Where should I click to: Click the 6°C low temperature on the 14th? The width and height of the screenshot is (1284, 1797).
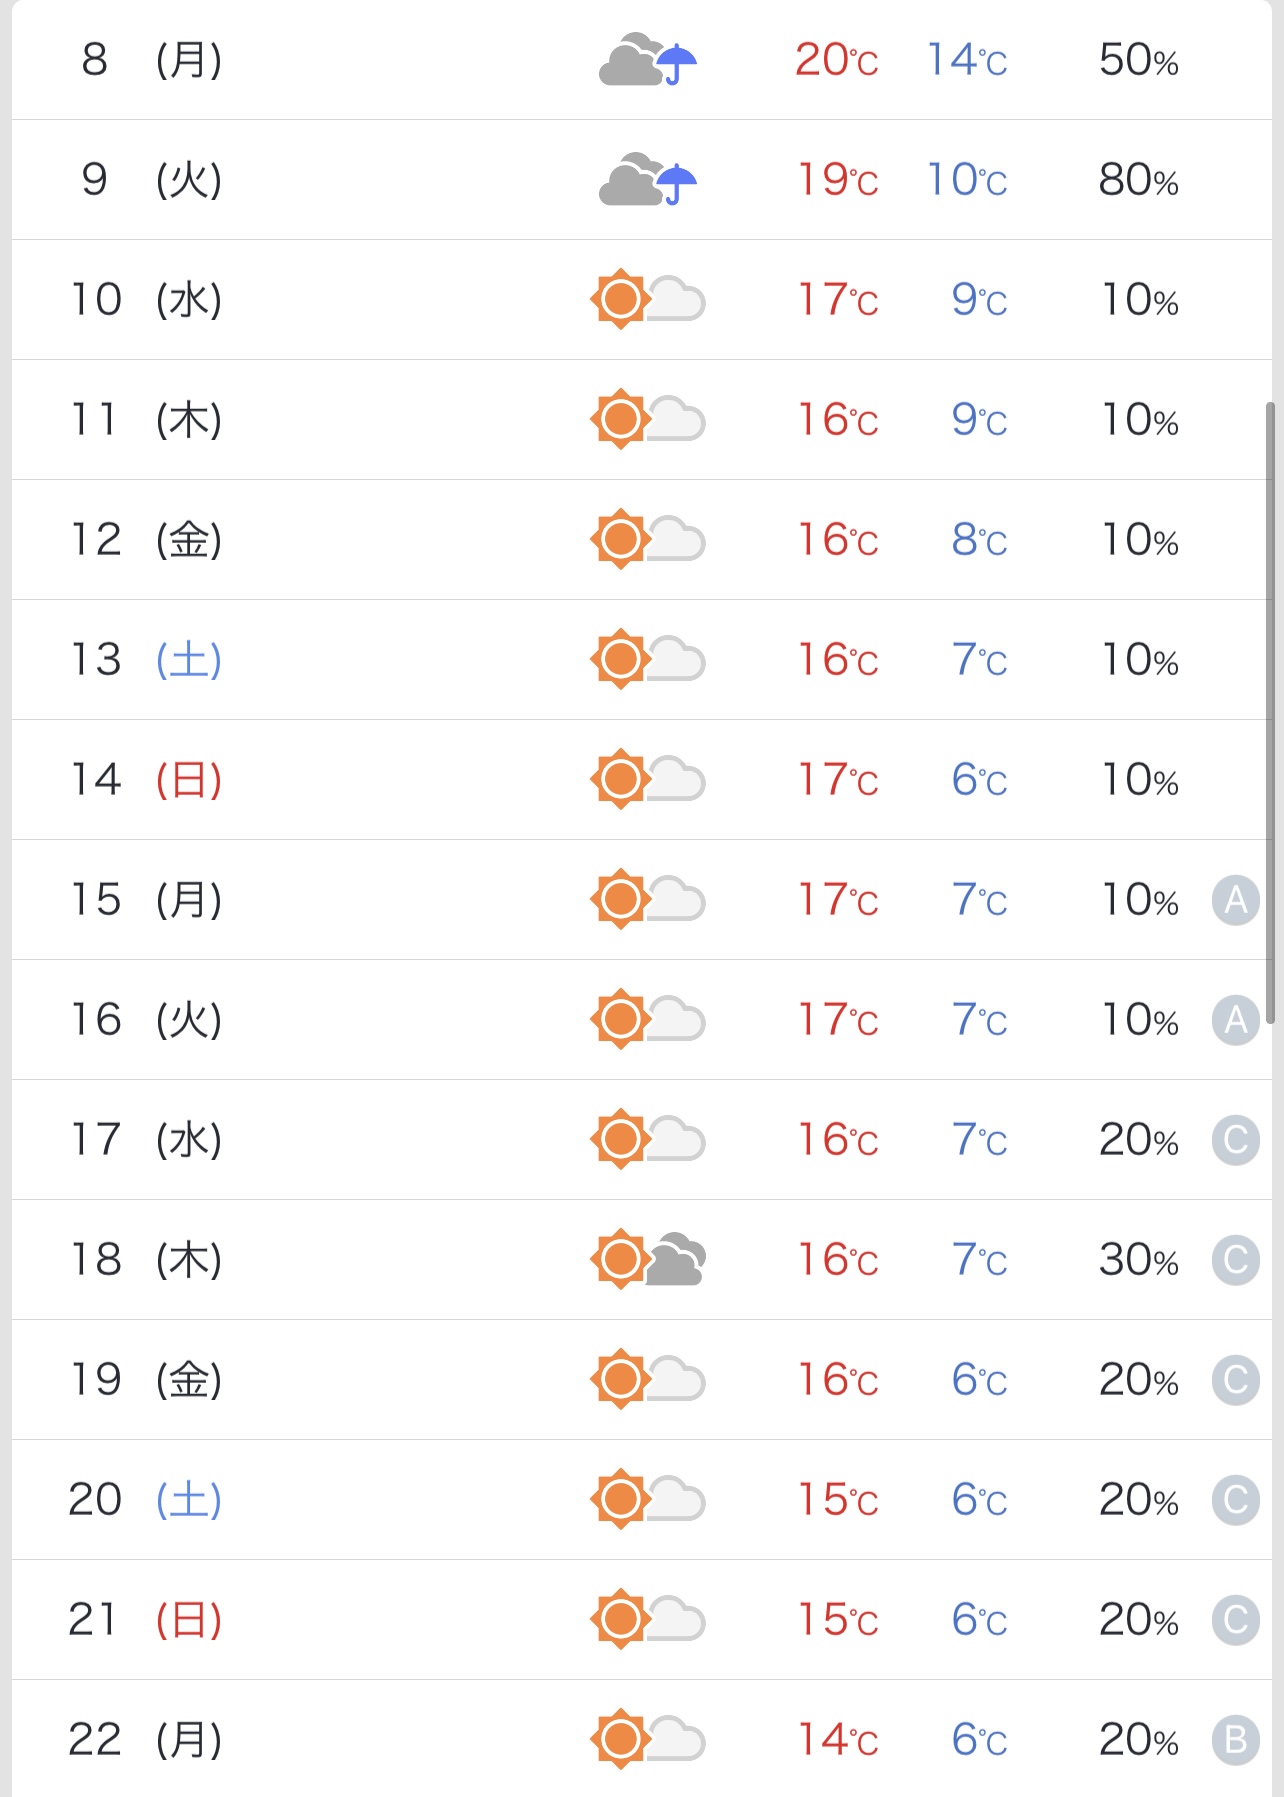979,780
